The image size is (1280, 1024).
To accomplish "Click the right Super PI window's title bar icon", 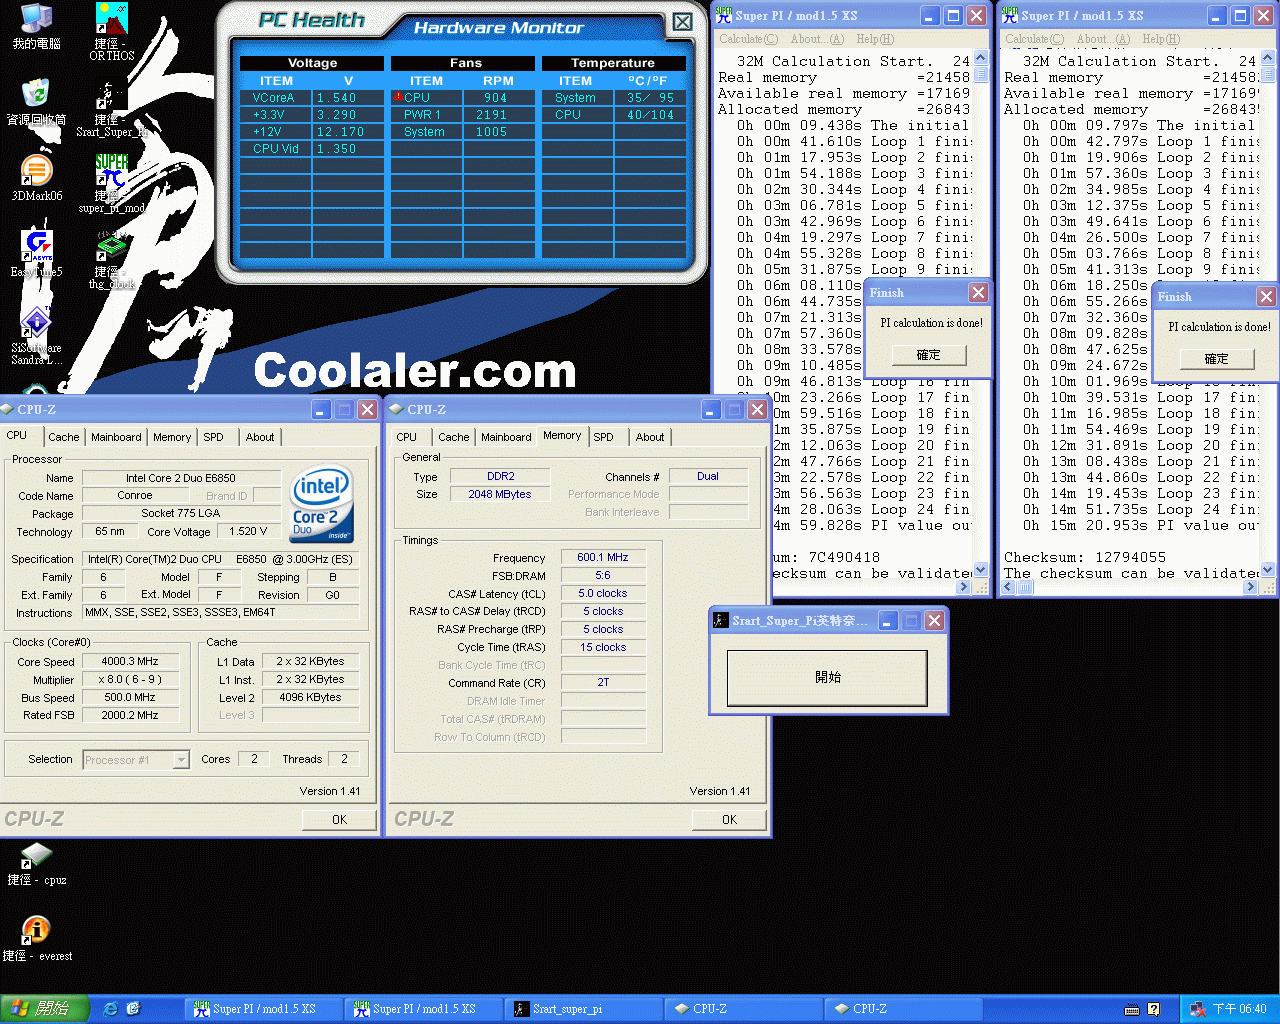I will (x=1010, y=15).
